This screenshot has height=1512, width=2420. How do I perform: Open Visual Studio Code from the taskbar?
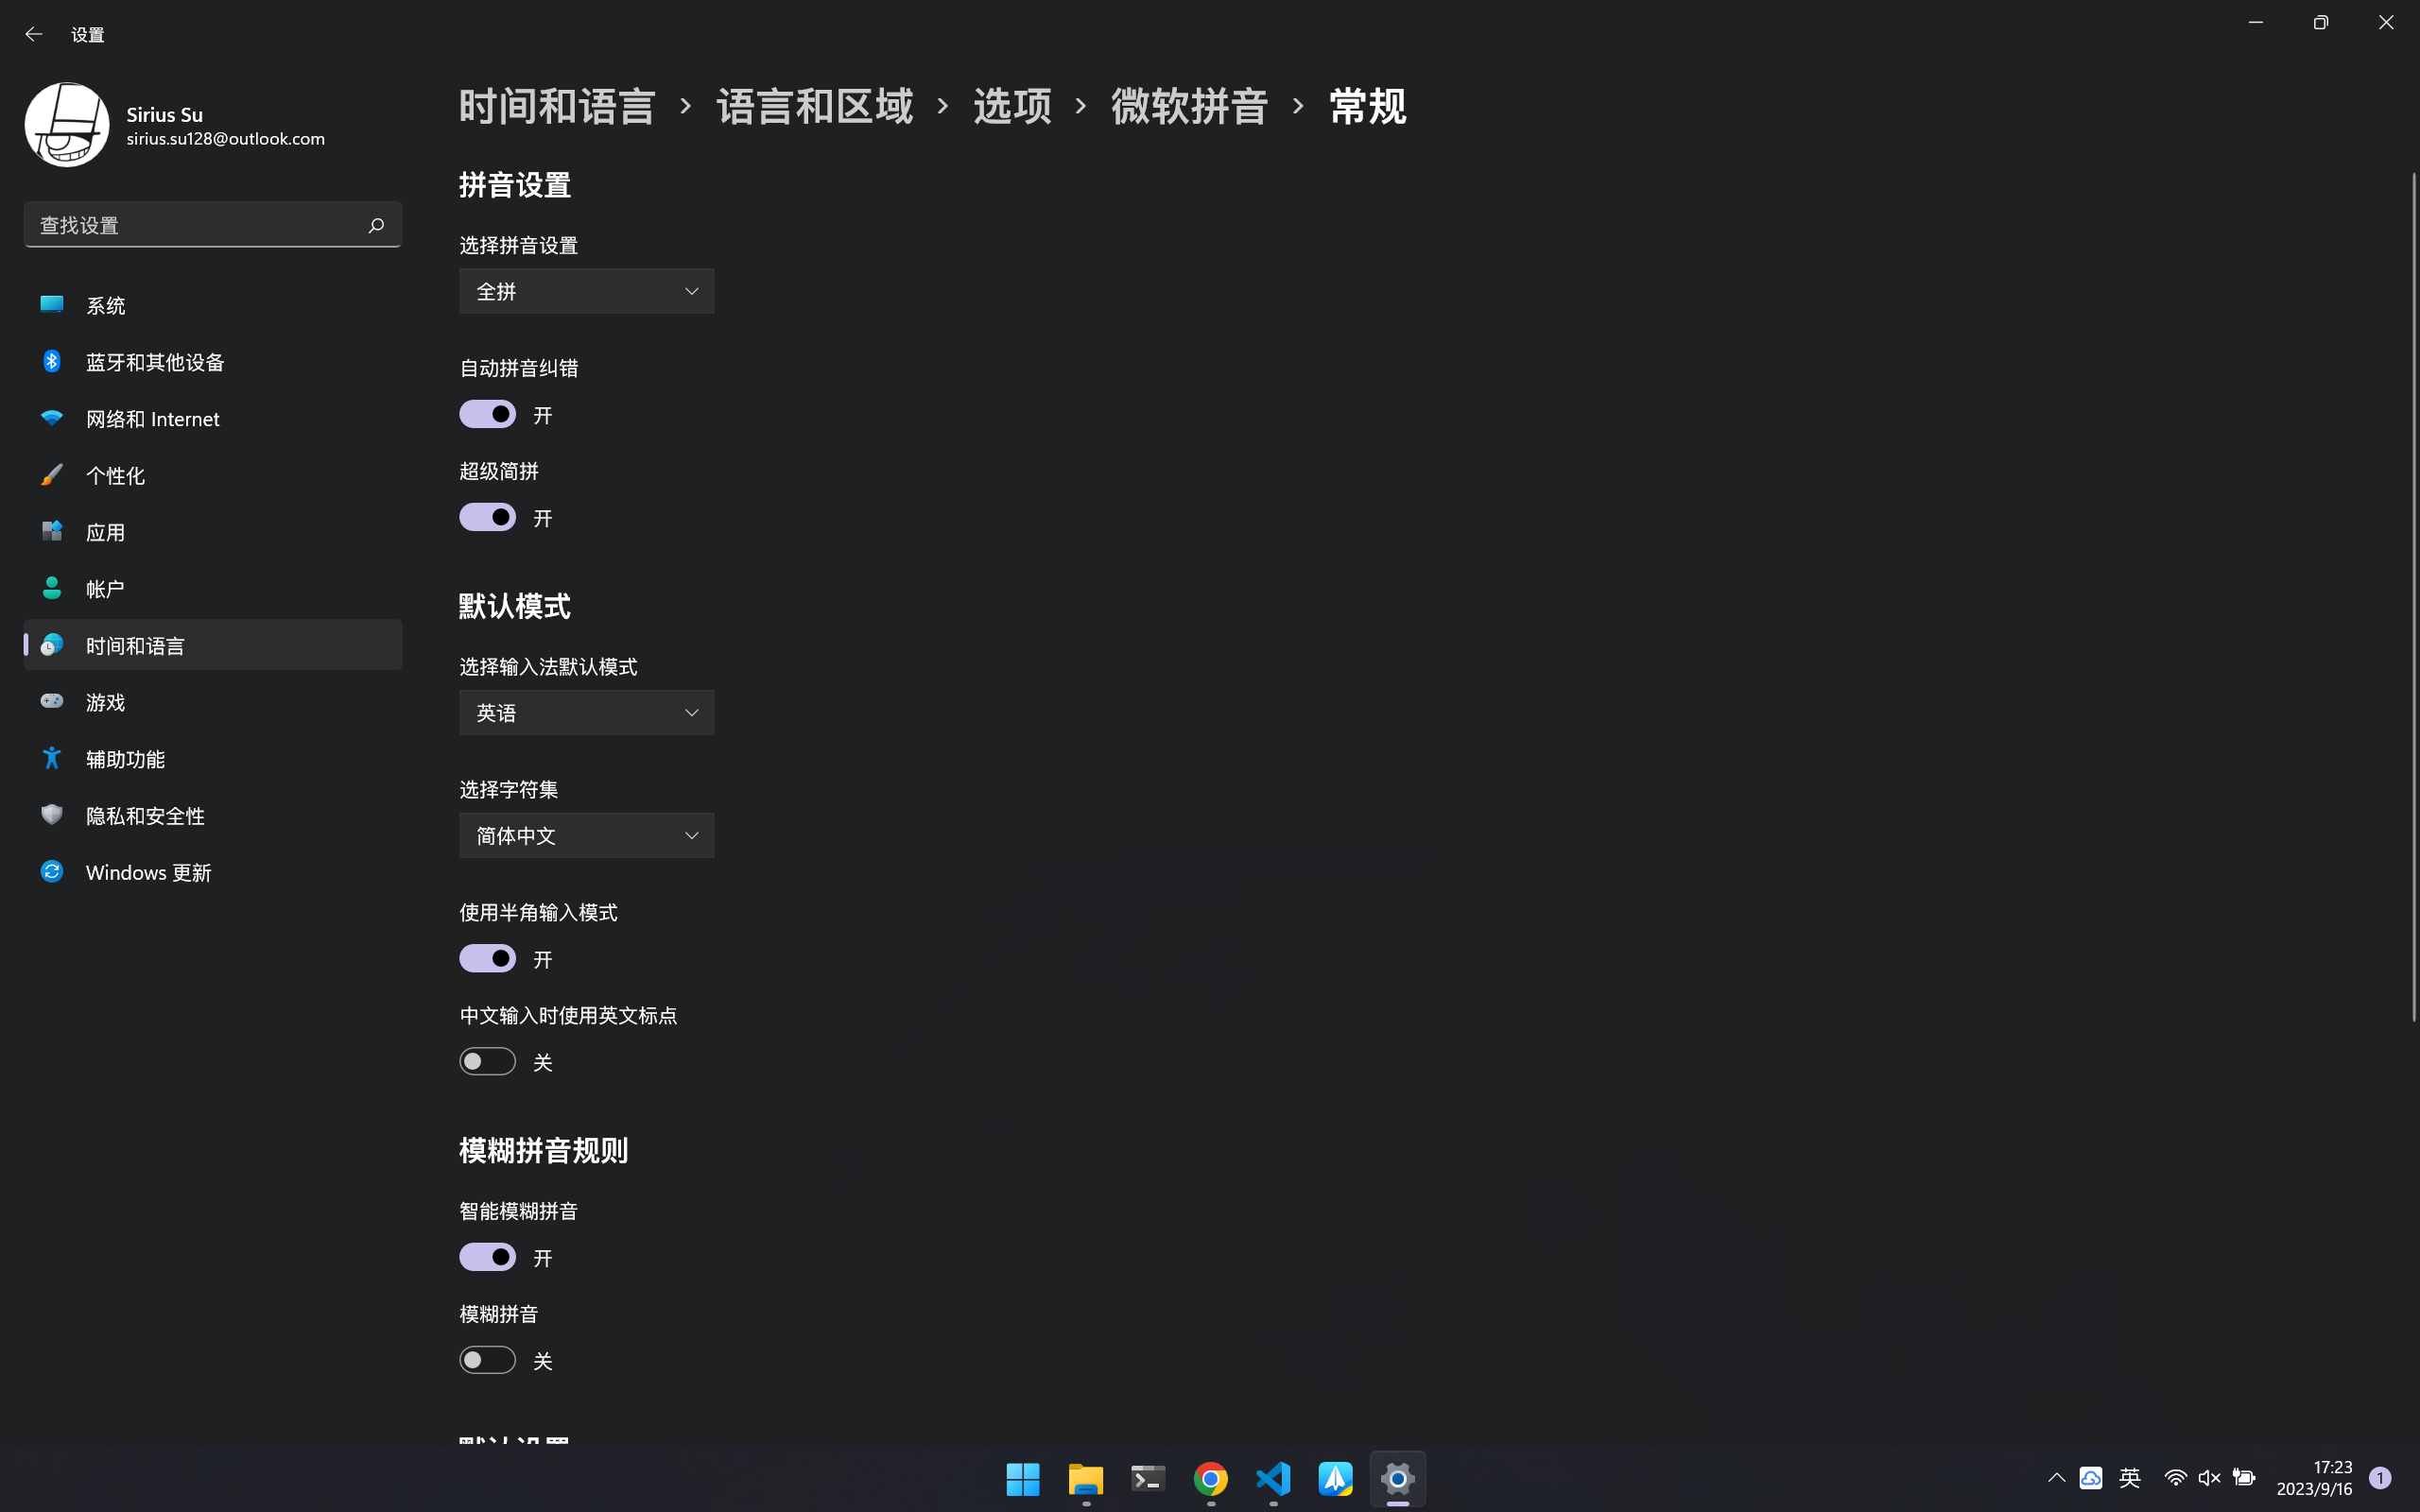1273,1479
